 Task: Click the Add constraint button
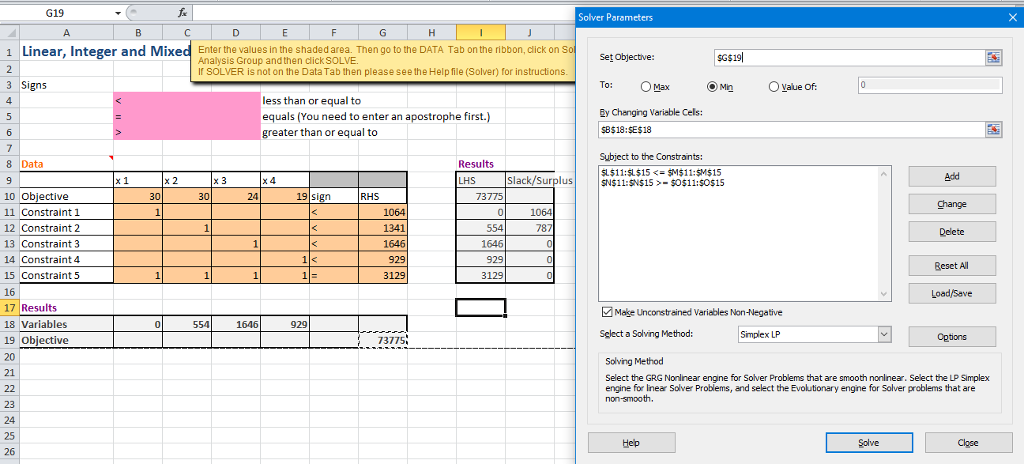[952, 176]
